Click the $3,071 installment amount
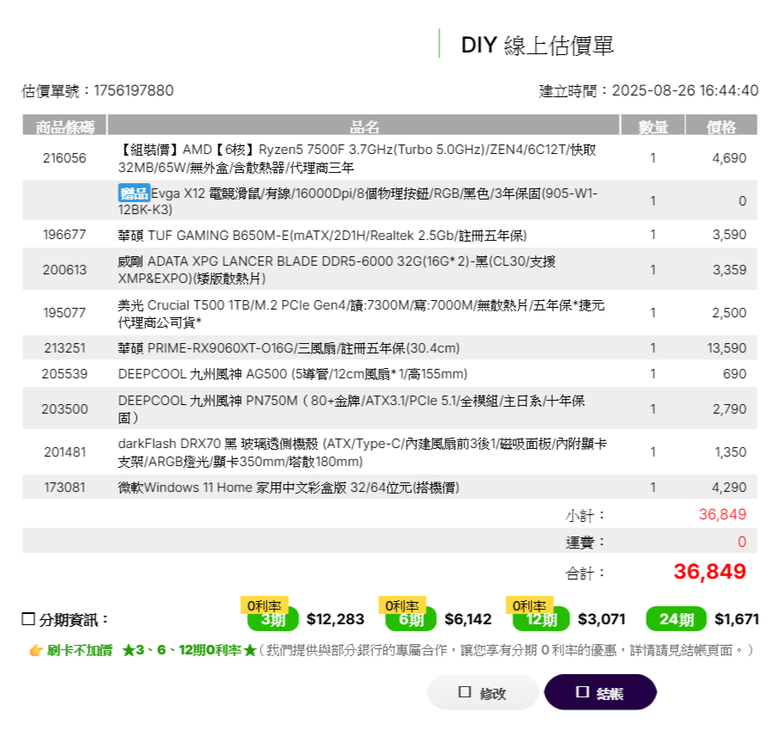 (601, 619)
